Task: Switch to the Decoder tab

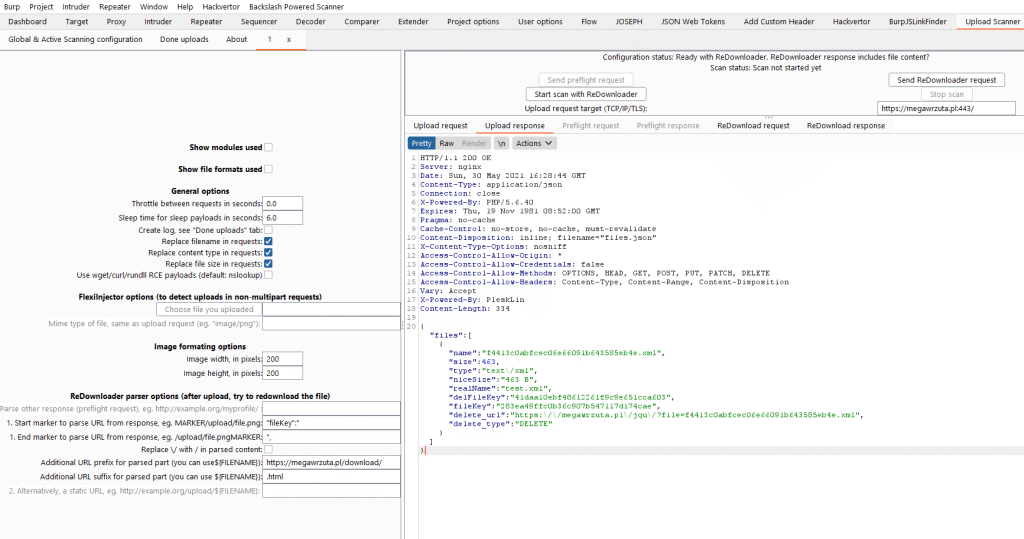Action: point(311,22)
